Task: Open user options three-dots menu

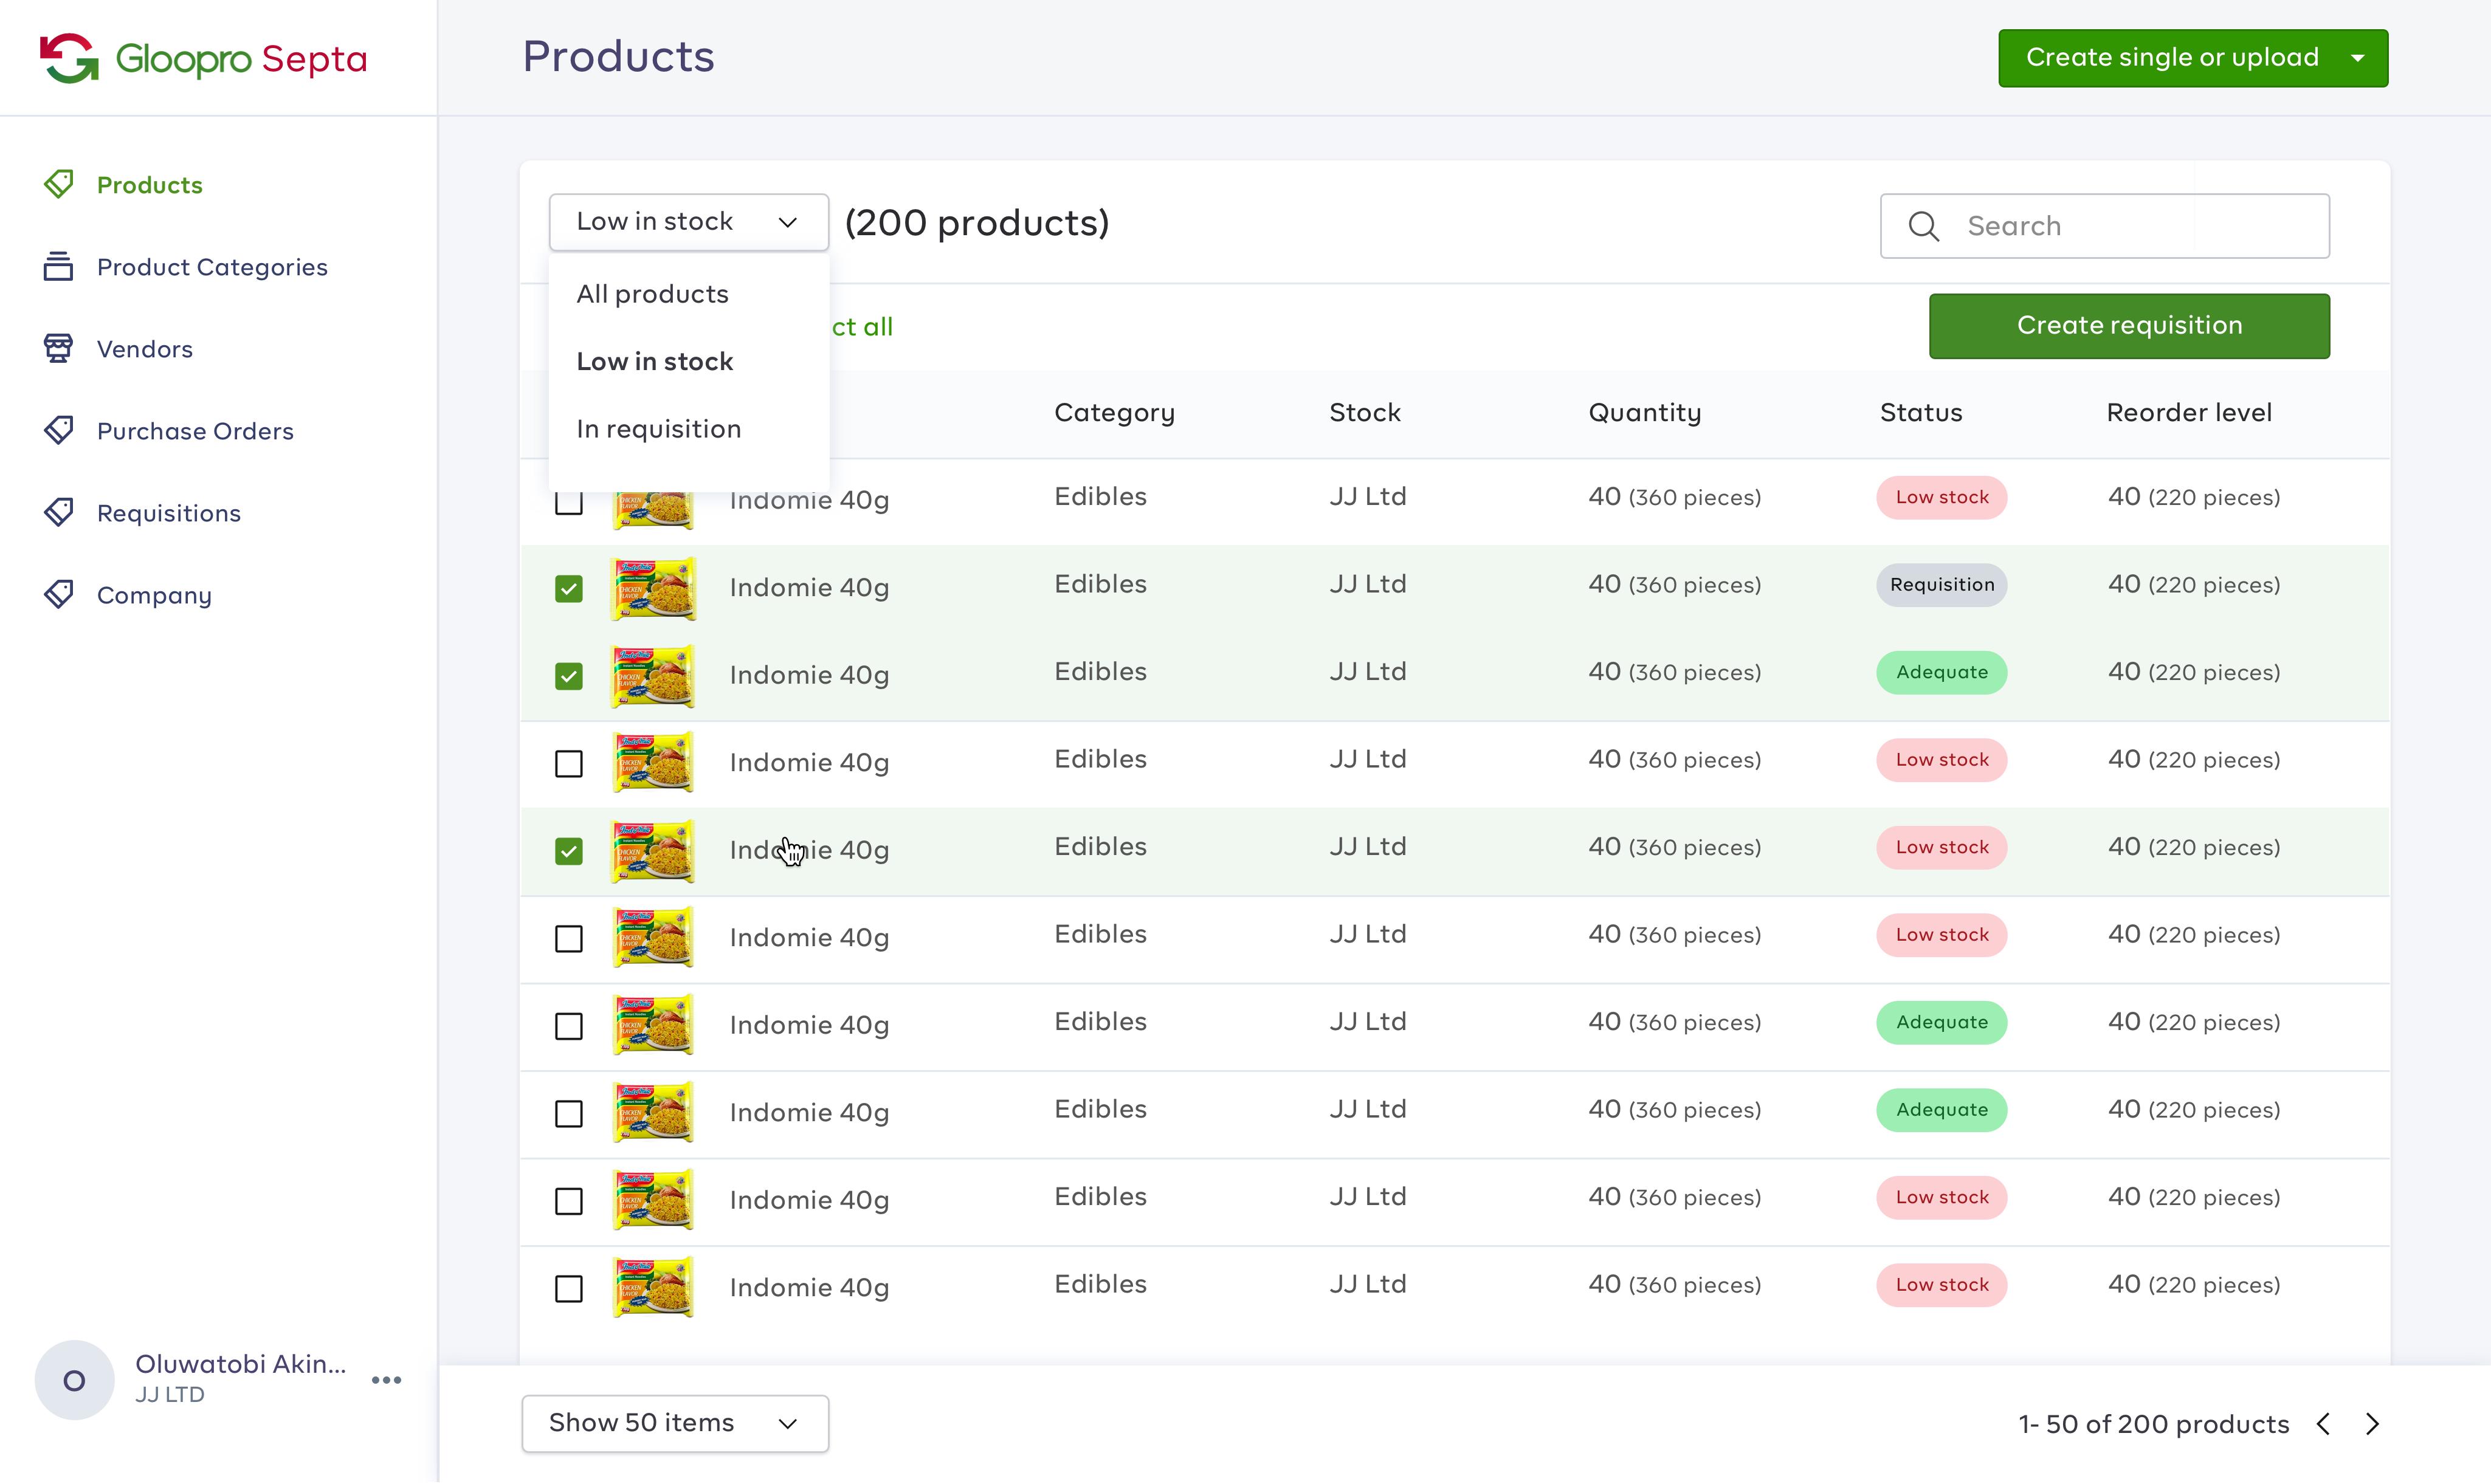Action: coord(386,1381)
